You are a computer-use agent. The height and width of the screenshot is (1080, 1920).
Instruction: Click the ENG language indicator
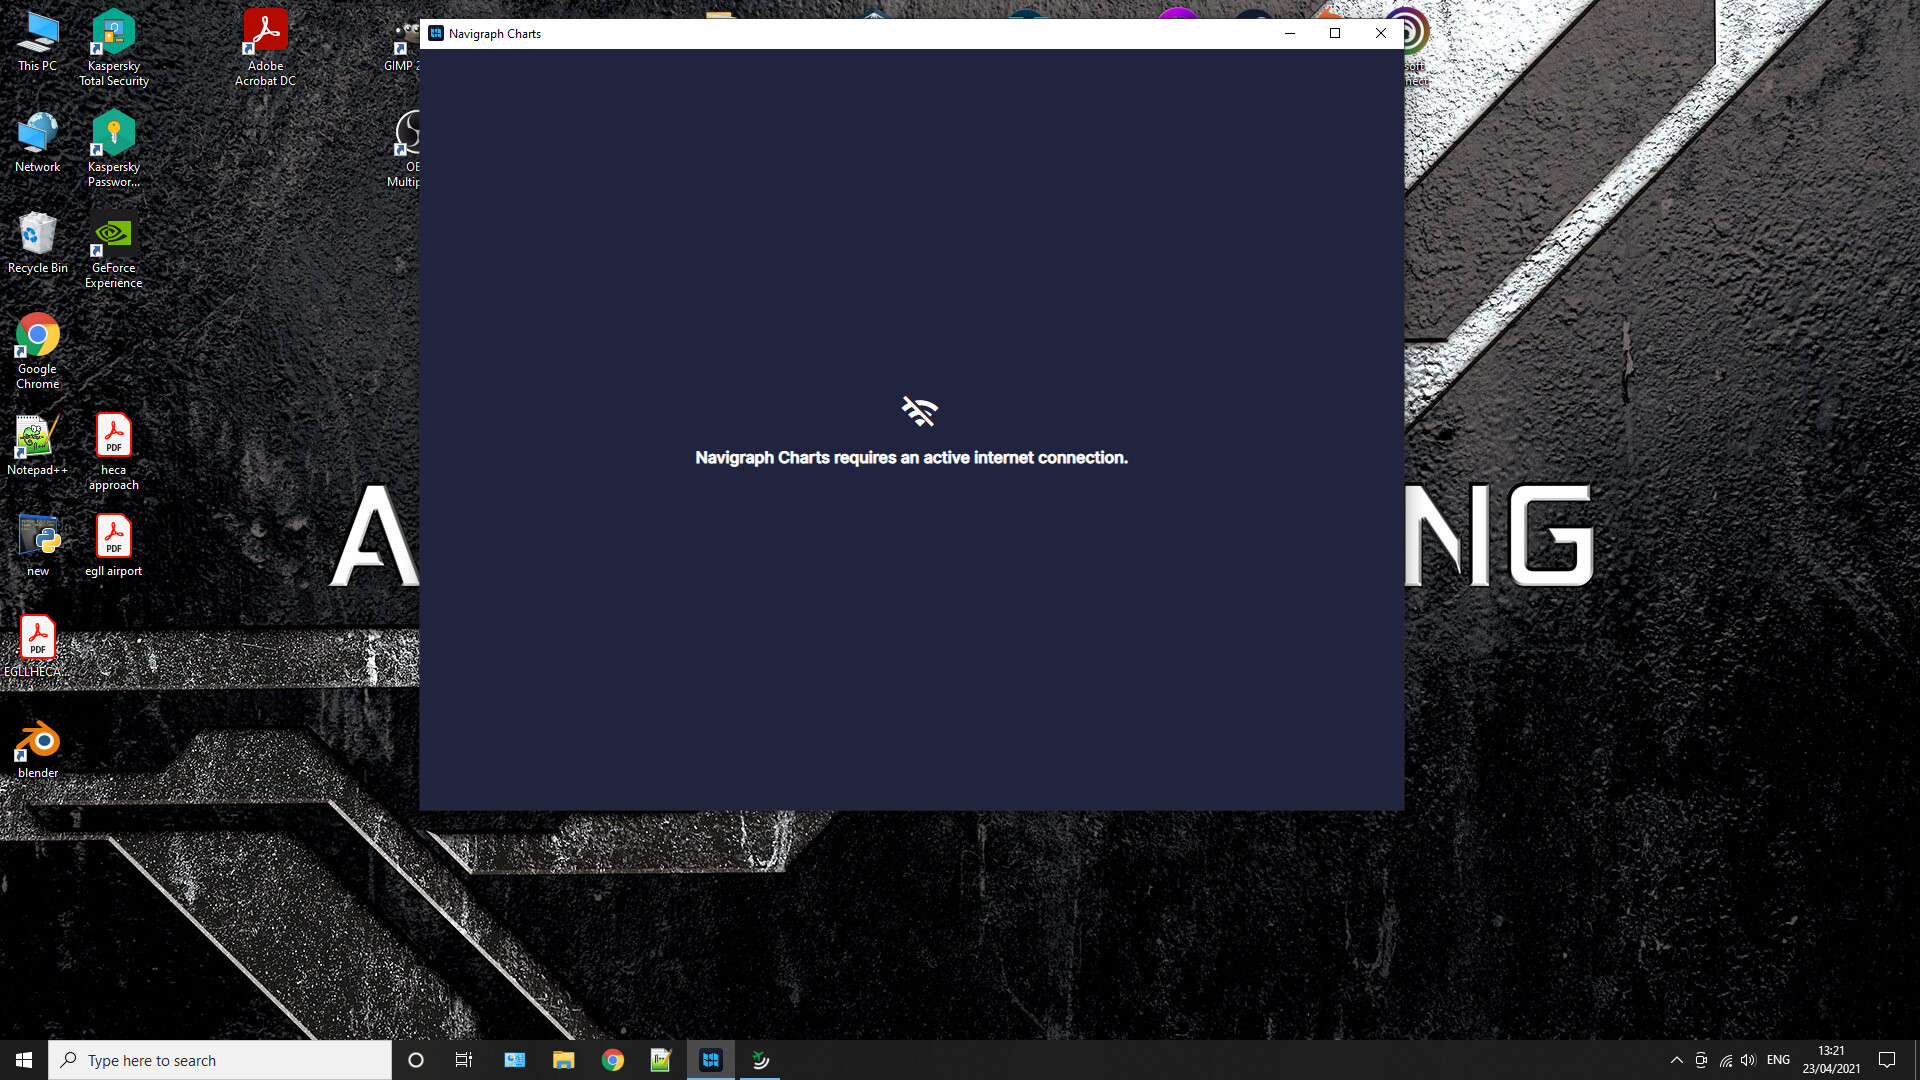point(1778,1060)
